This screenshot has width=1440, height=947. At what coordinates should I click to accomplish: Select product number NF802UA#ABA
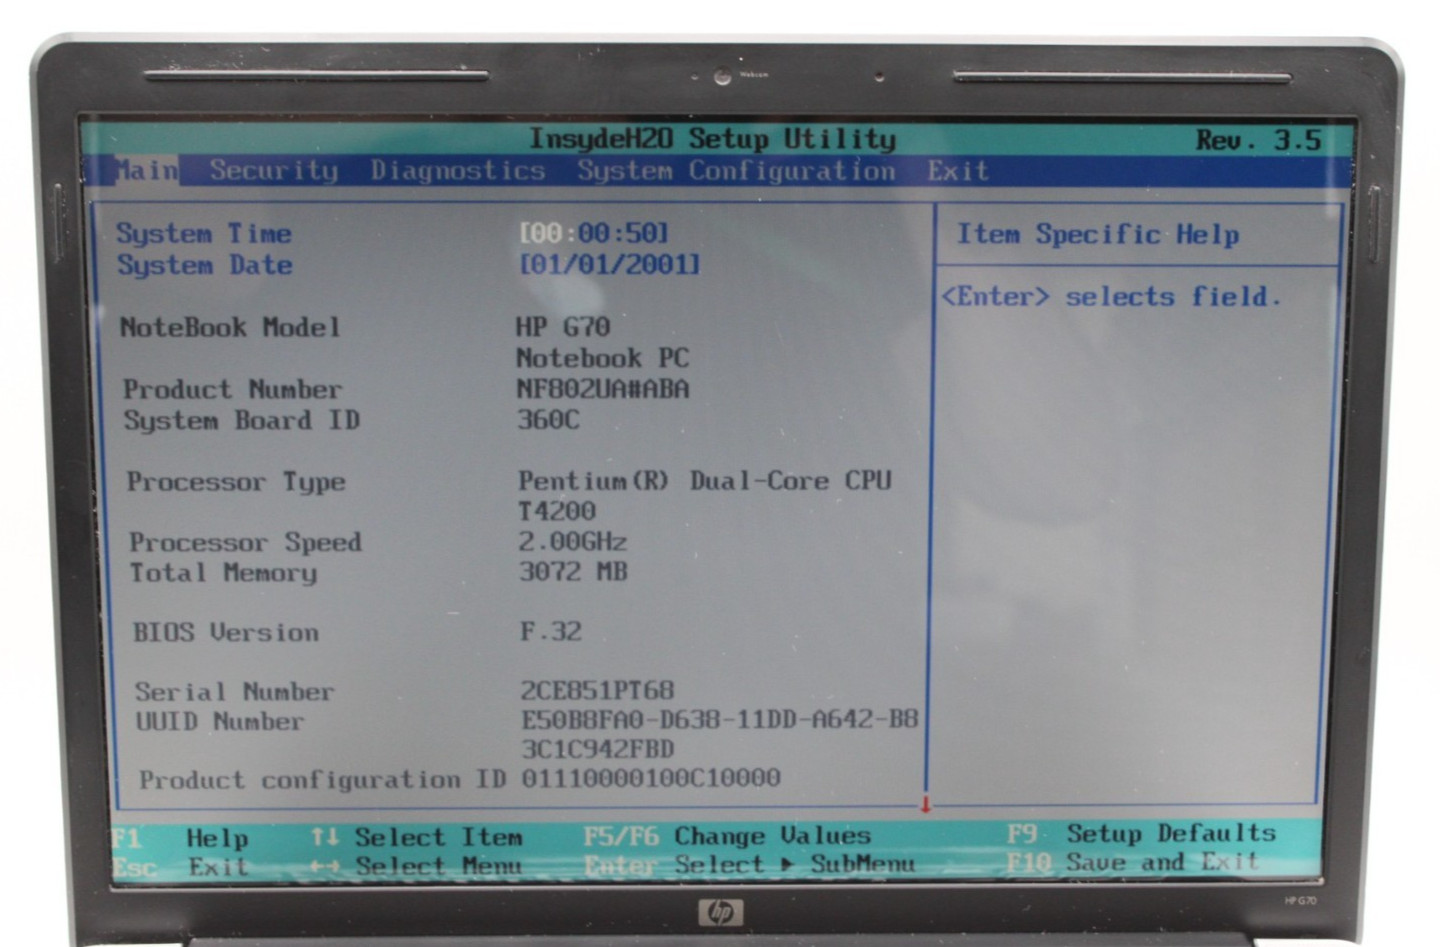[x=603, y=388]
